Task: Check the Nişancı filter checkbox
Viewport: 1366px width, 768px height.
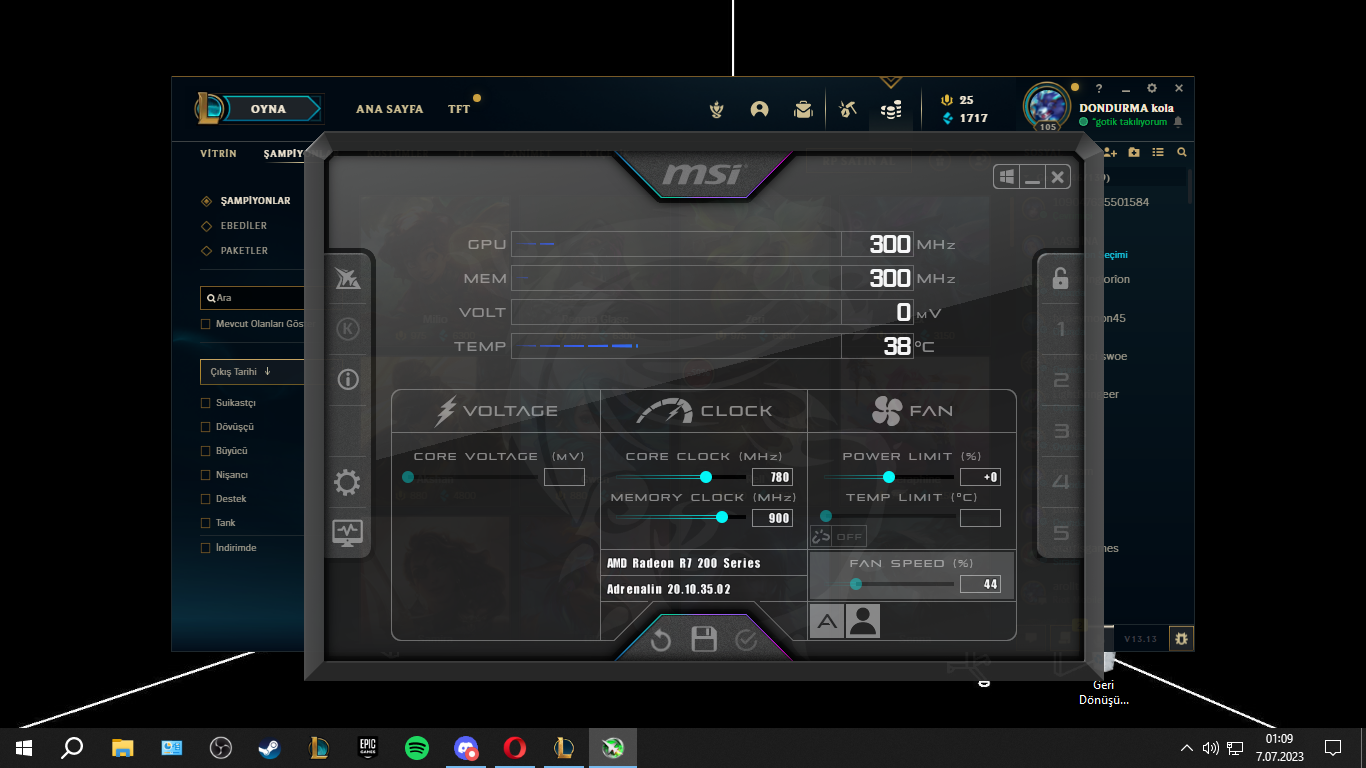Action: point(206,475)
